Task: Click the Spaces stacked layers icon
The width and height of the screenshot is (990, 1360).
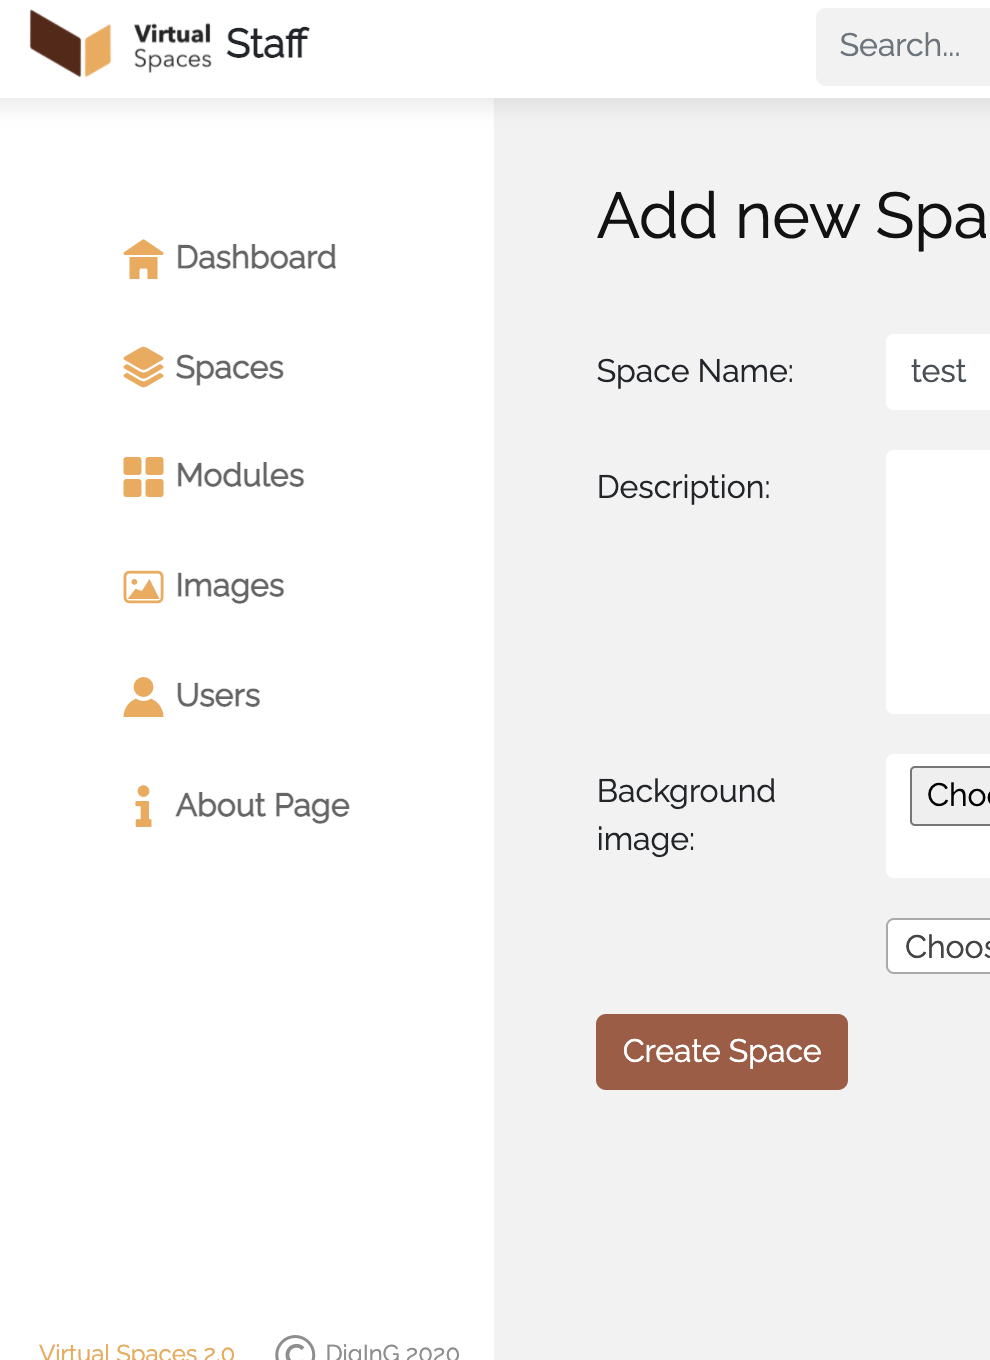Action: coord(143,367)
